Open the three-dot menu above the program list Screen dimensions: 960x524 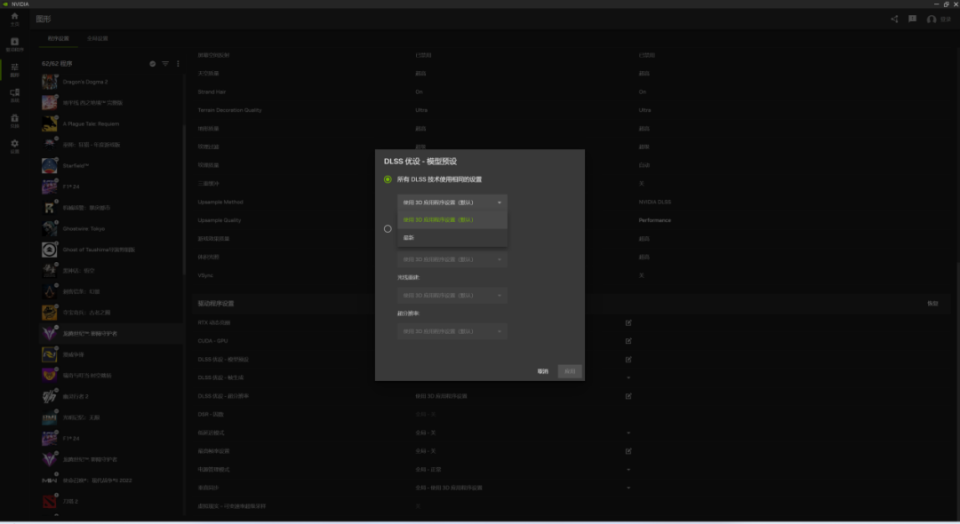[178, 64]
